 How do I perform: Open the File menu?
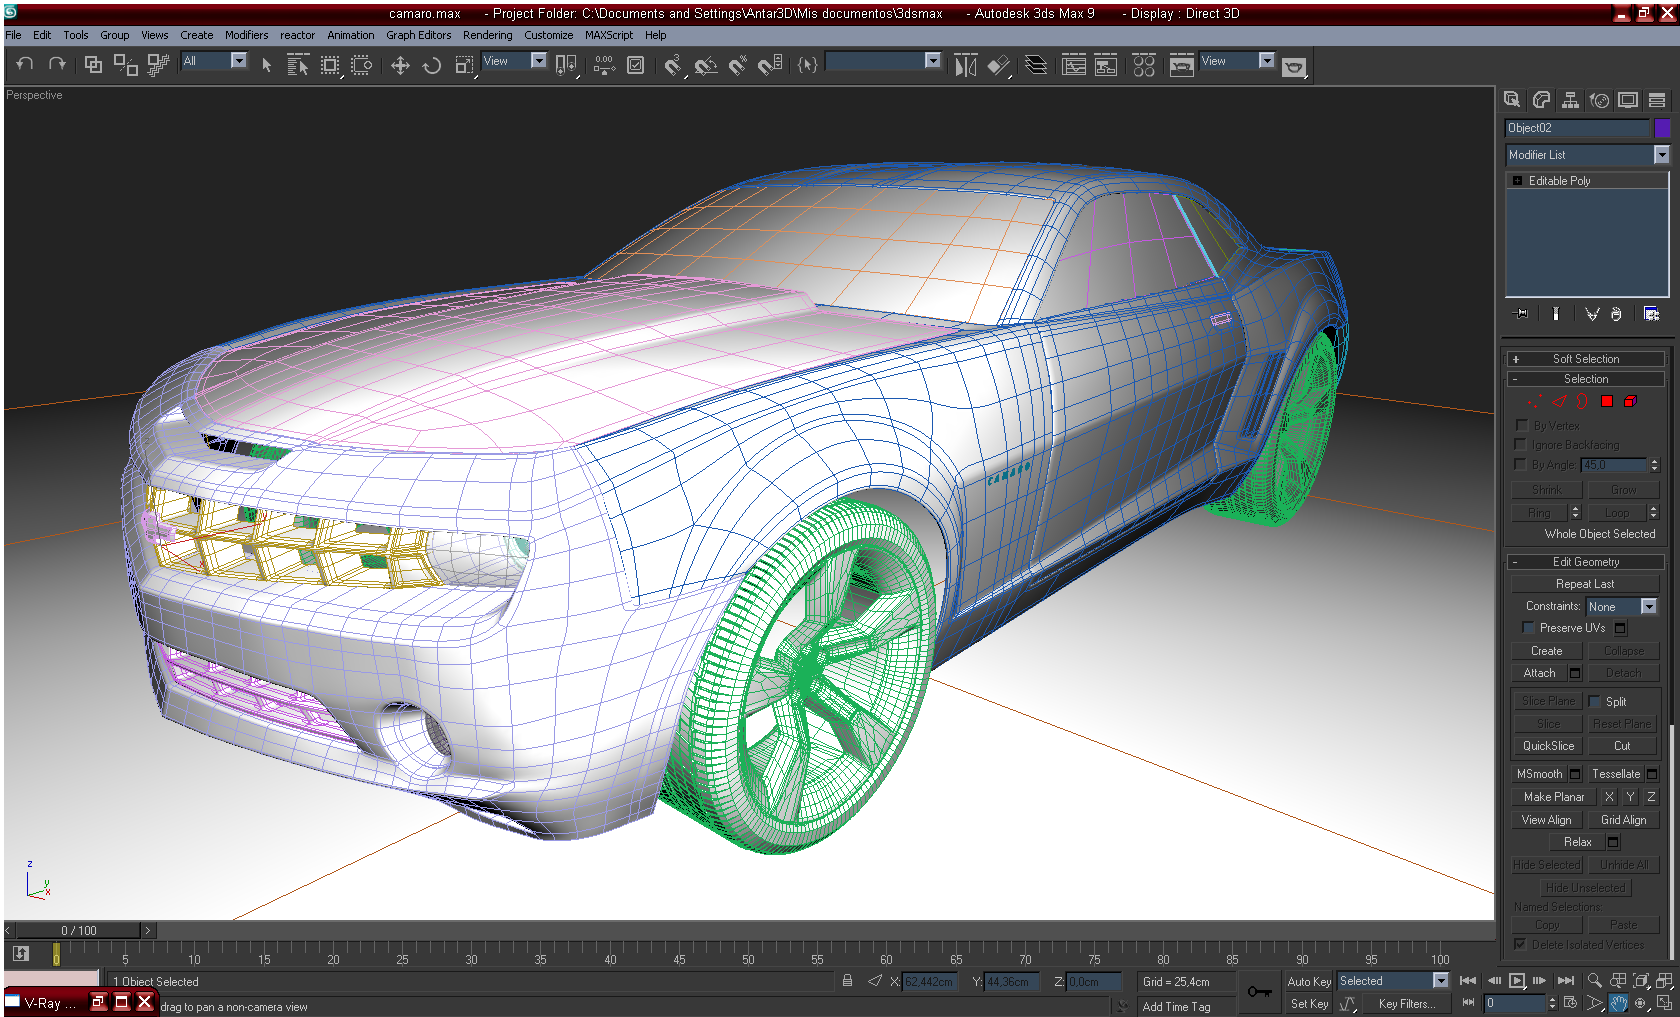pos(13,35)
